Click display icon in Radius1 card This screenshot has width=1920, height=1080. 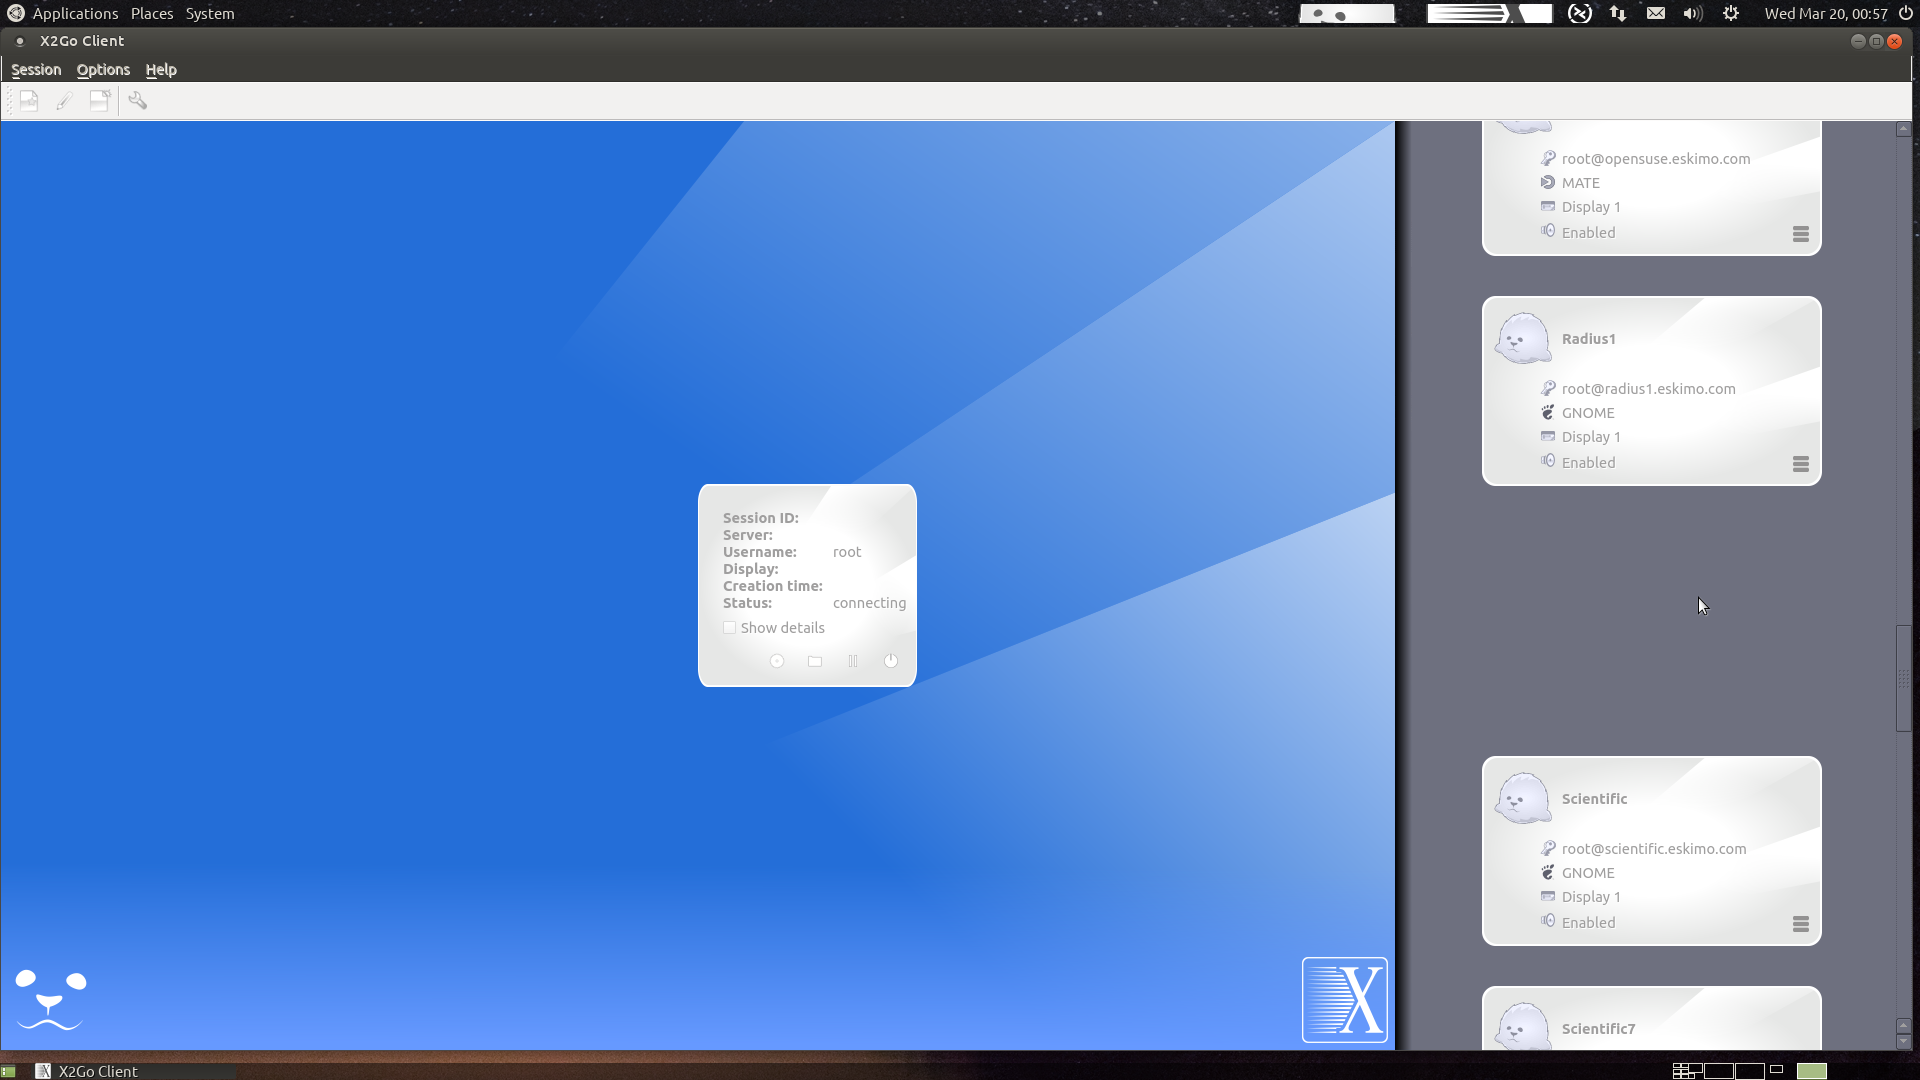click(x=1548, y=436)
